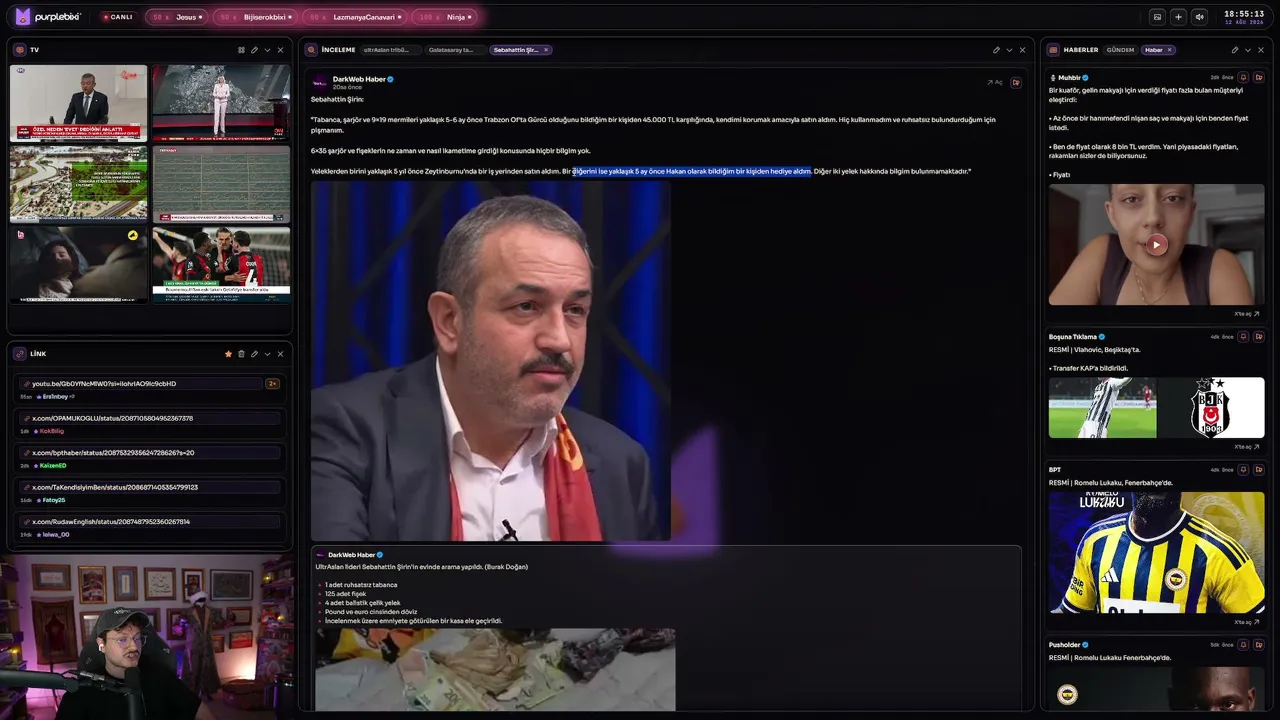Remove the Haber tab with its x

[1170, 50]
